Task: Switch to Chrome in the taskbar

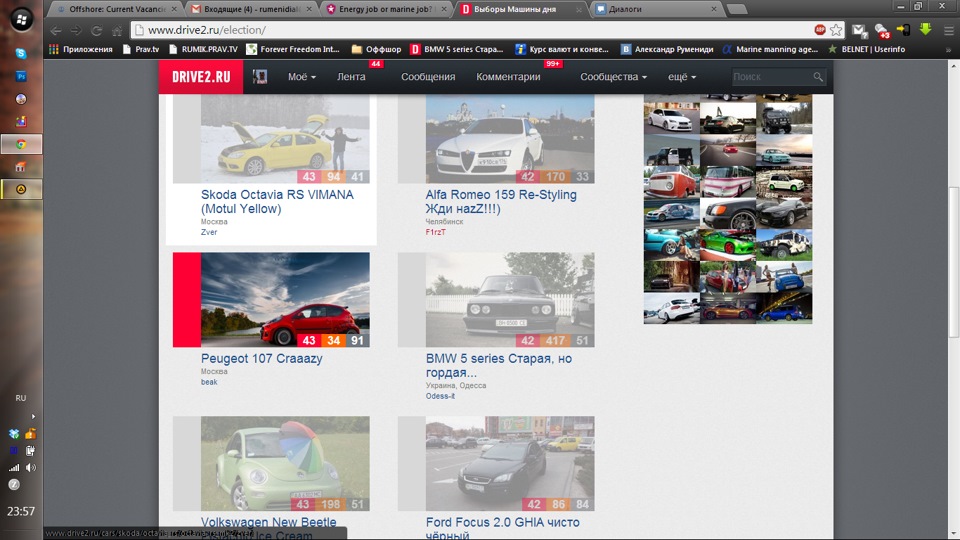Action: (21, 144)
